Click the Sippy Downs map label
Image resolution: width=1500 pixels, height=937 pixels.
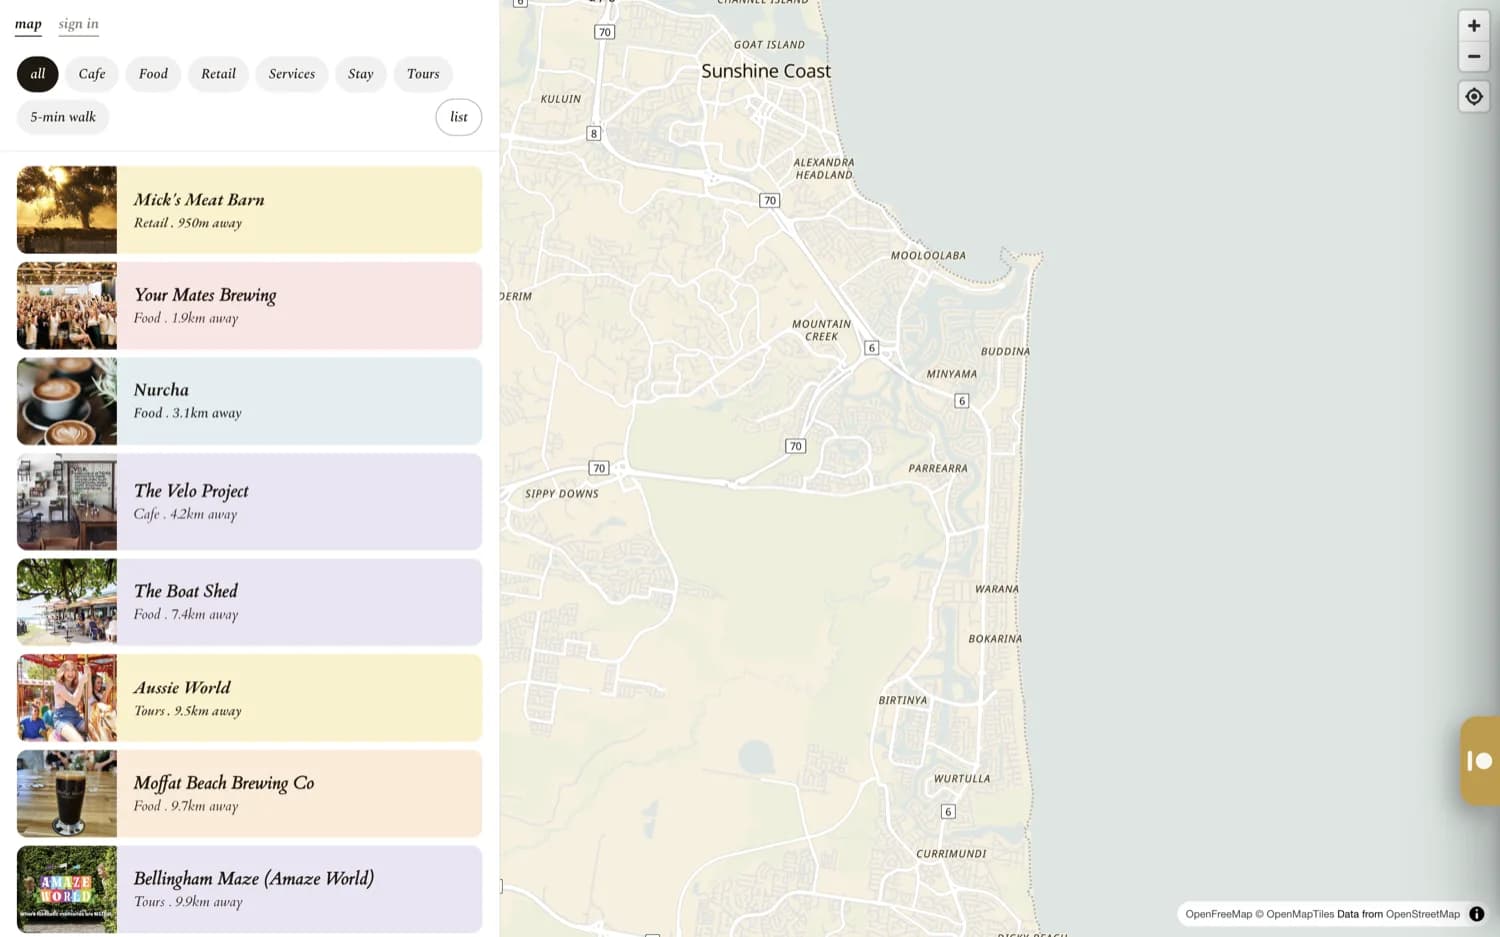(x=562, y=494)
